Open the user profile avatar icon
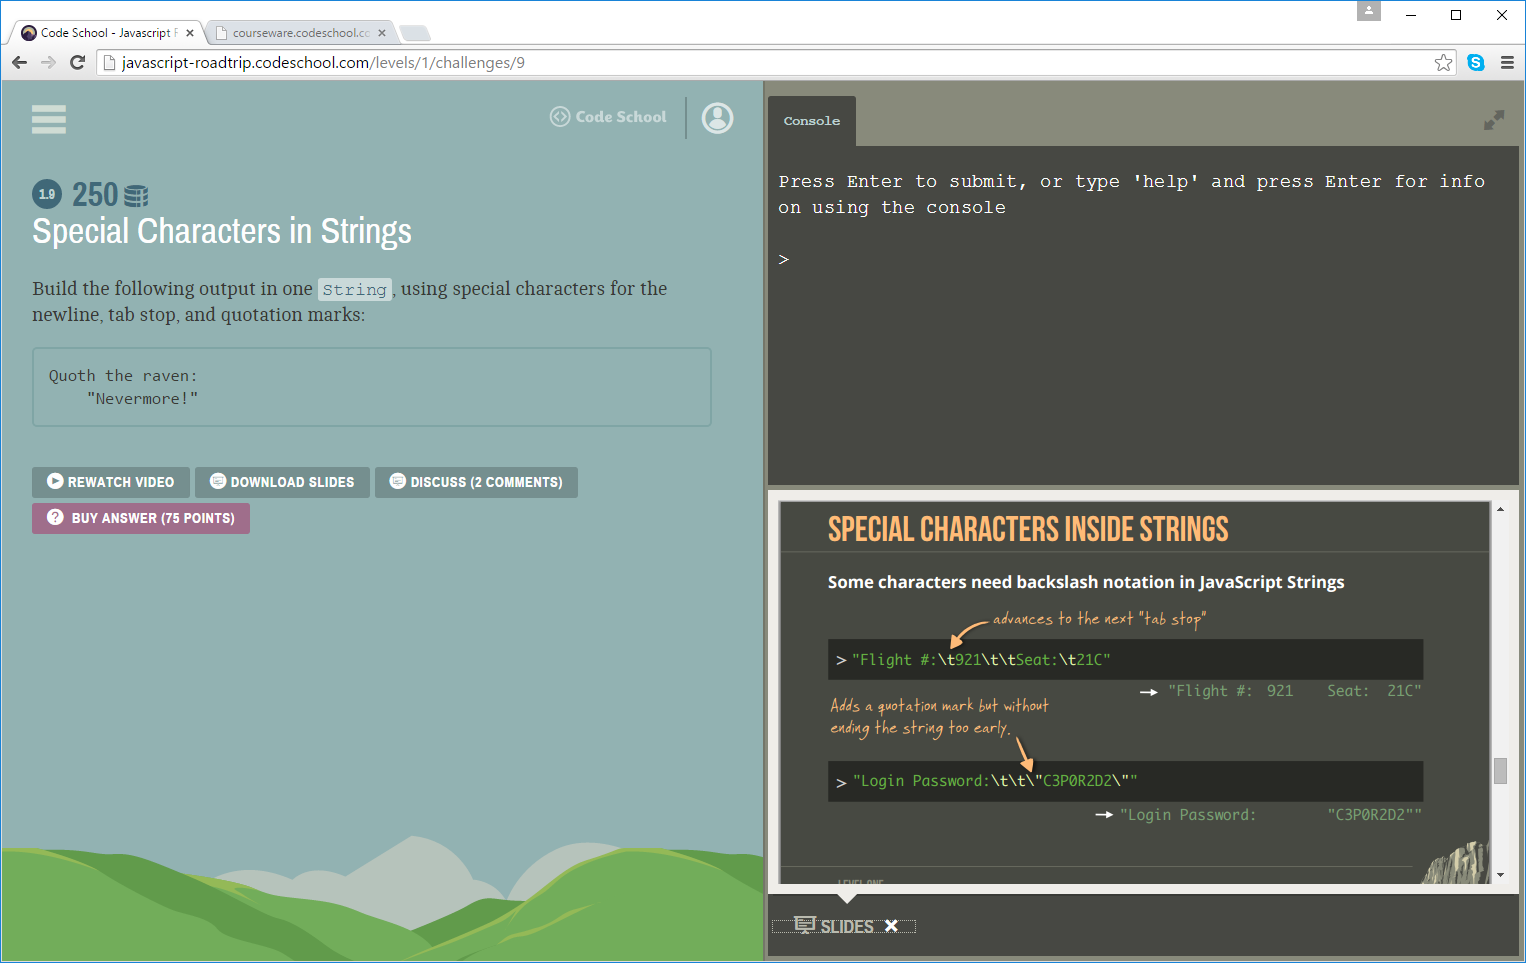This screenshot has width=1526, height=963. pos(717,118)
